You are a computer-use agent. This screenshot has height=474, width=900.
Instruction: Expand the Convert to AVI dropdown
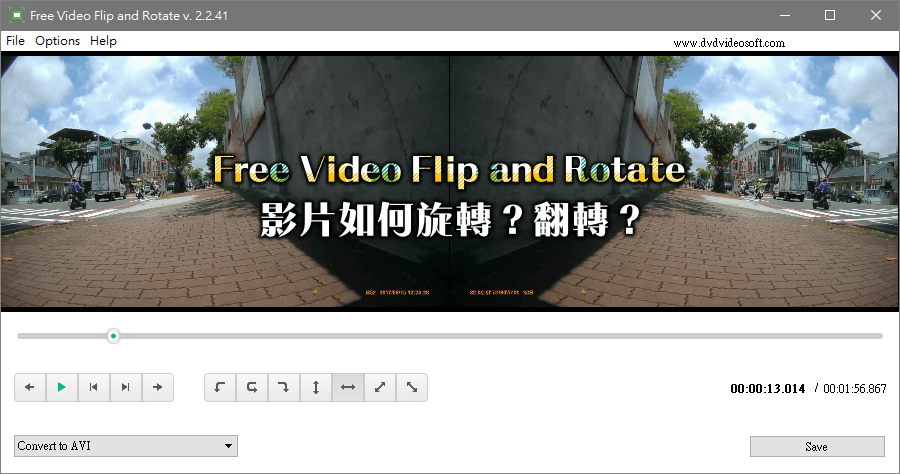pos(126,446)
